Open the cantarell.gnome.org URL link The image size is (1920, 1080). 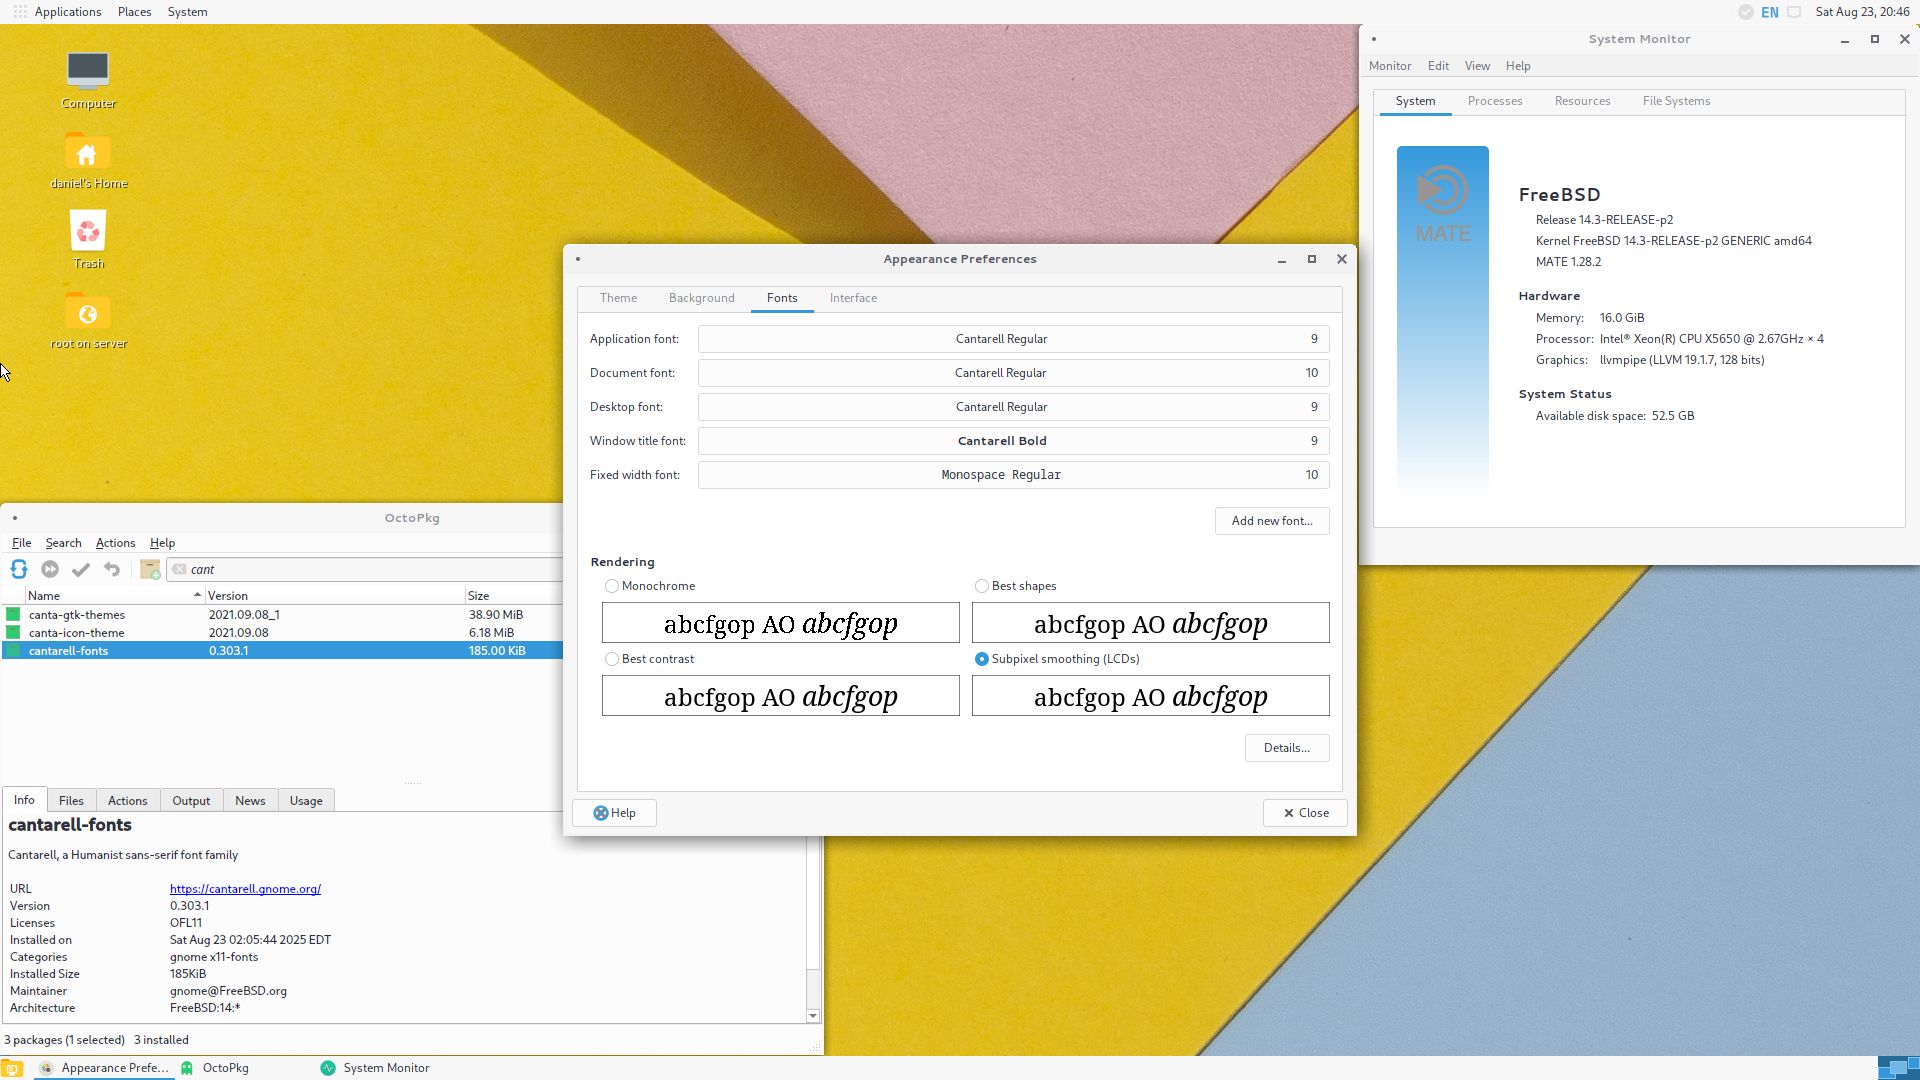coord(245,889)
